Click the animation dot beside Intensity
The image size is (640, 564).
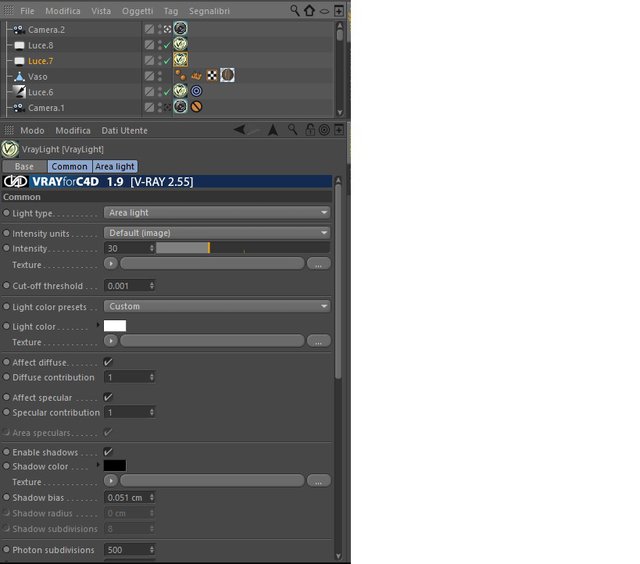[6, 248]
